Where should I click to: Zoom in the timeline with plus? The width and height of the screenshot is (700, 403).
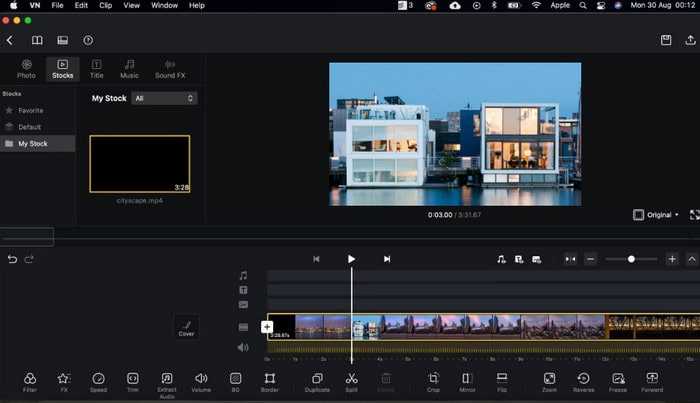tap(672, 259)
